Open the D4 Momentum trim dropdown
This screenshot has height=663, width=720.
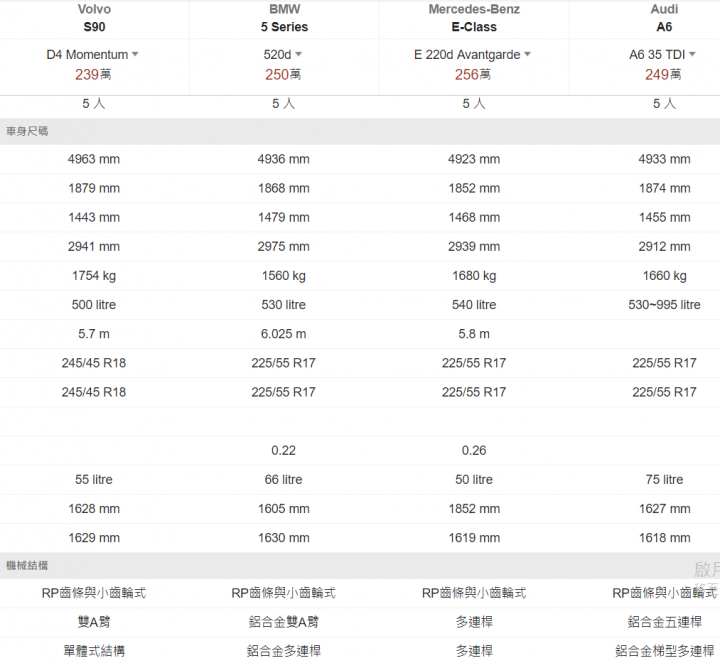point(92,55)
